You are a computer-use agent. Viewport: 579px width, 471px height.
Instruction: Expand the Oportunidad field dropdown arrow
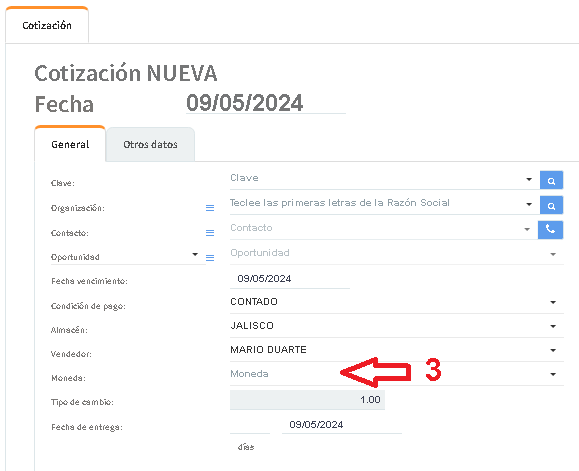pos(553,254)
